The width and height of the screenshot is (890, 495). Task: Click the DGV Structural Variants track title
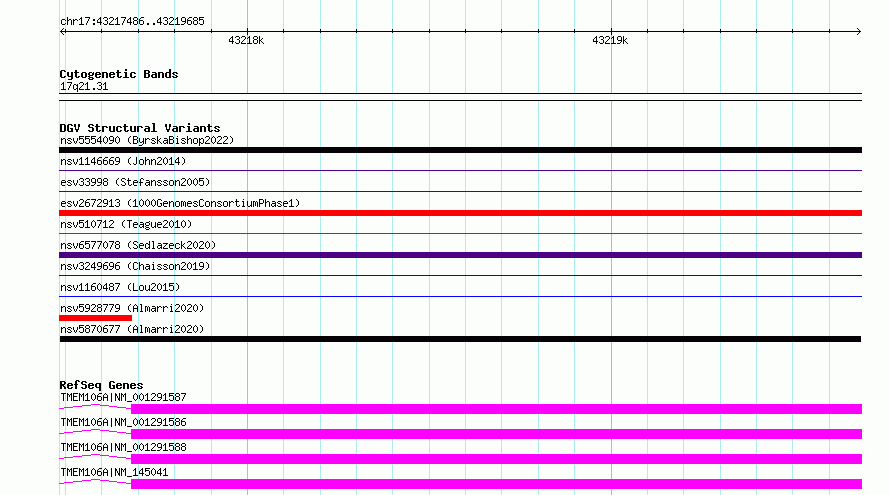pos(140,128)
